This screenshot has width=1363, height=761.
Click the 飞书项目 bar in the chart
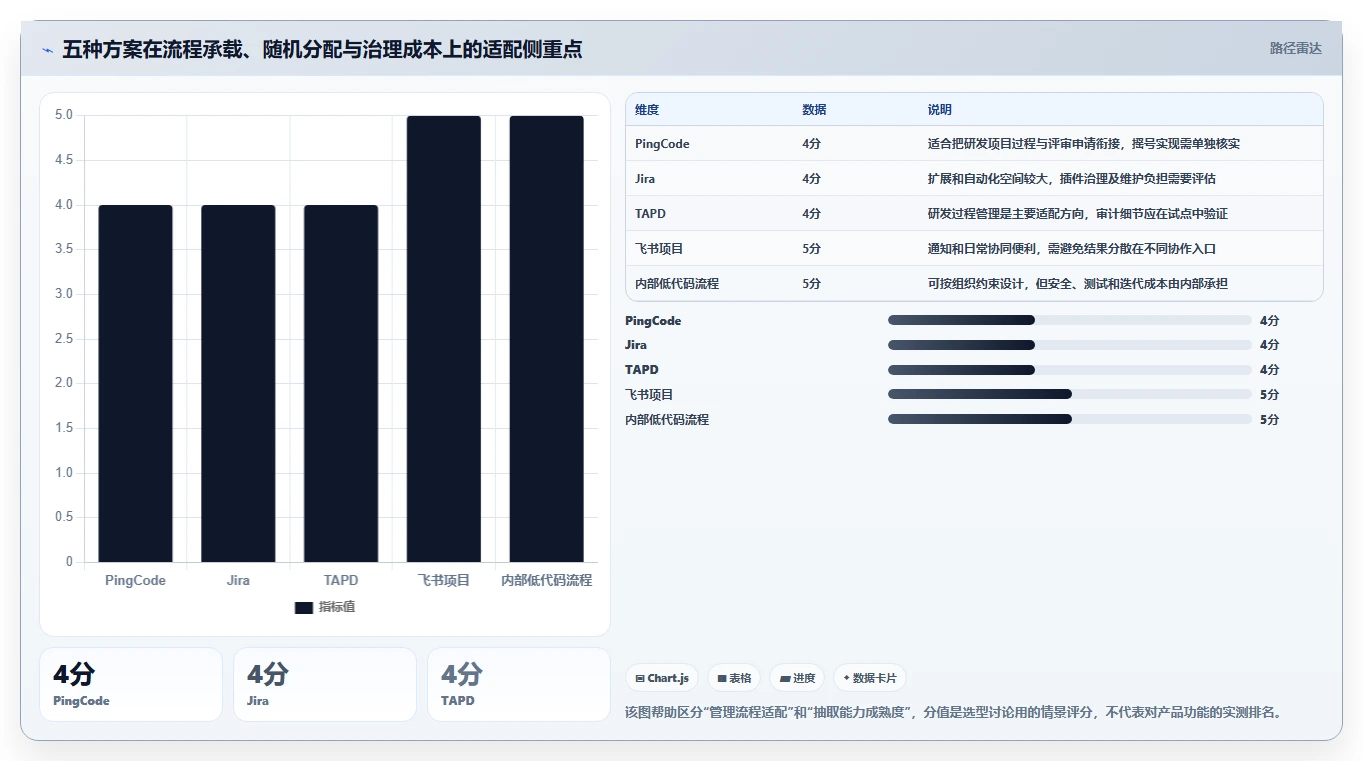pos(444,339)
